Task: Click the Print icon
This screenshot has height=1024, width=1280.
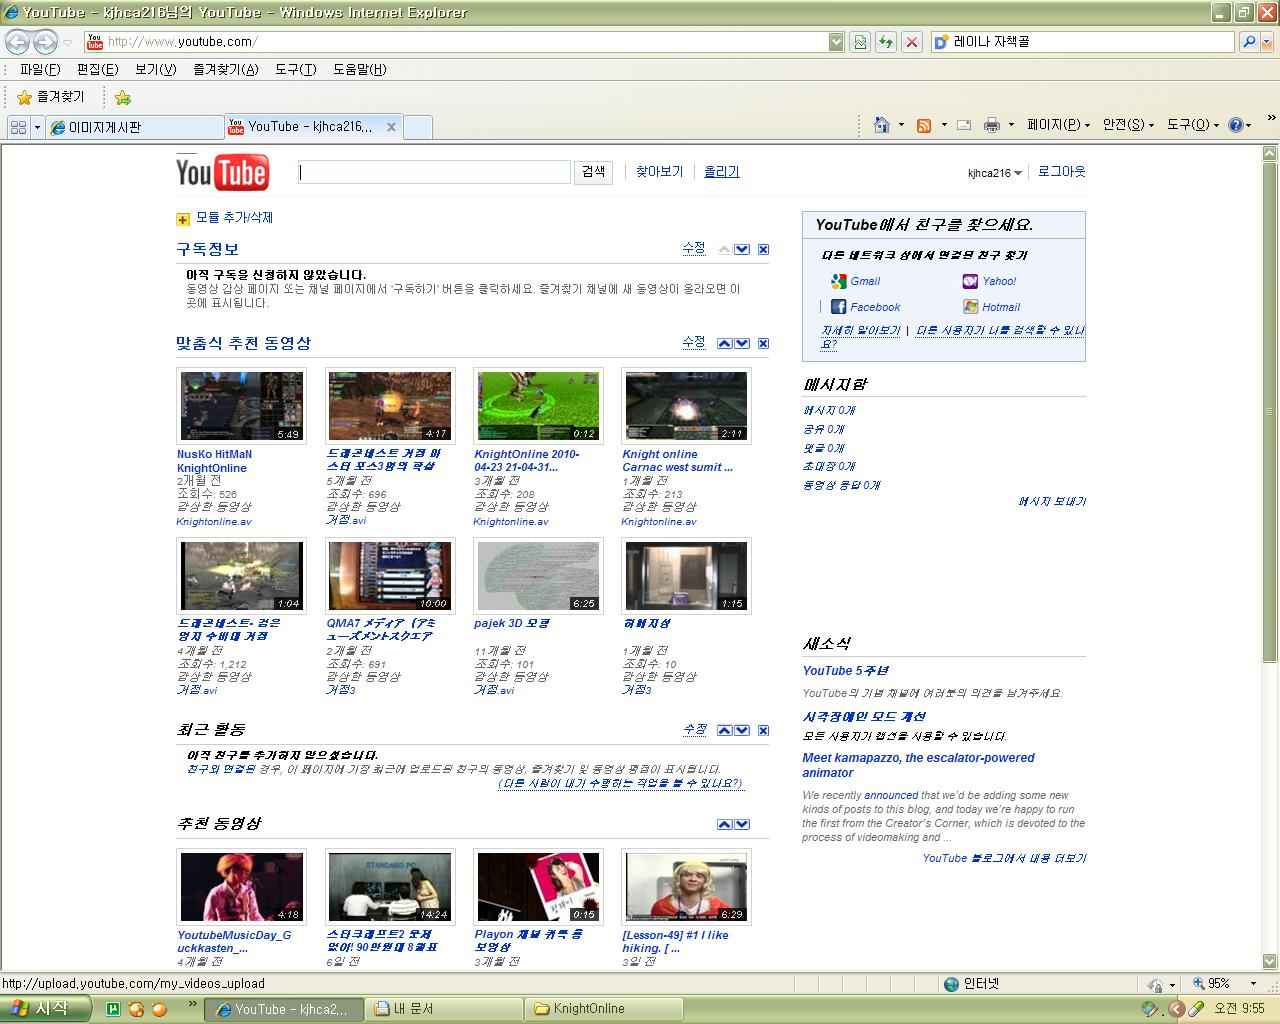Action: pos(992,125)
